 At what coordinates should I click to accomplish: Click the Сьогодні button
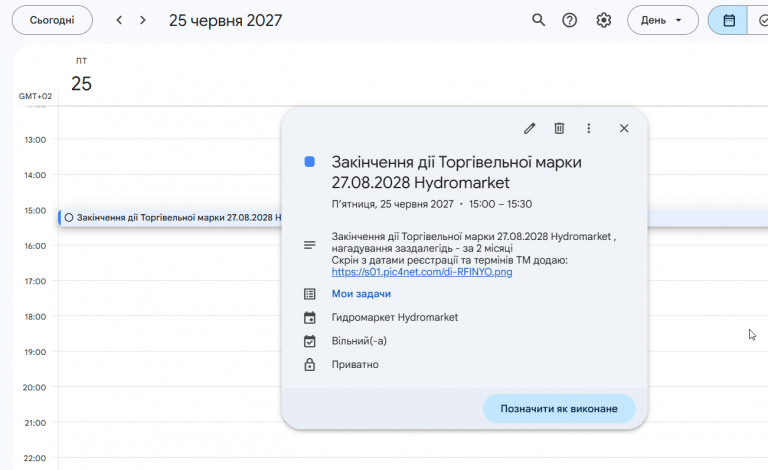tap(52, 20)
